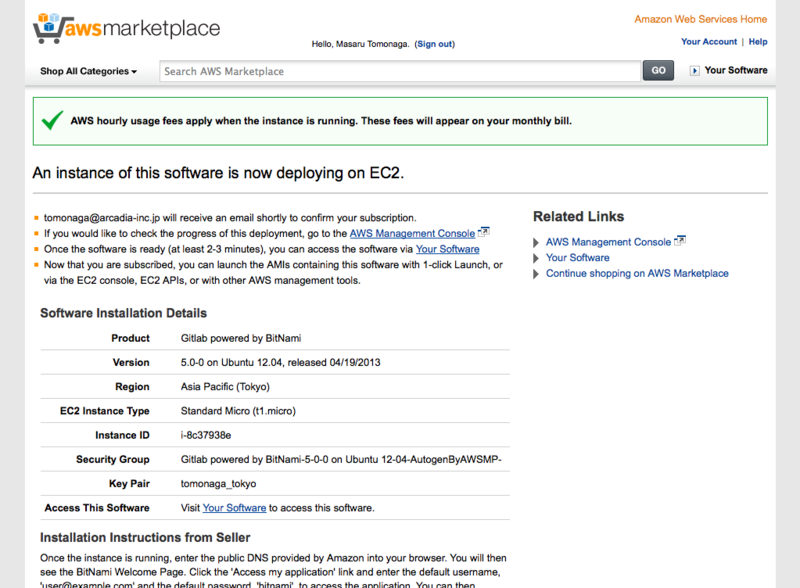
Task: Click the arrow before AWS Management Console in Related Links
Action: [537, 242]
